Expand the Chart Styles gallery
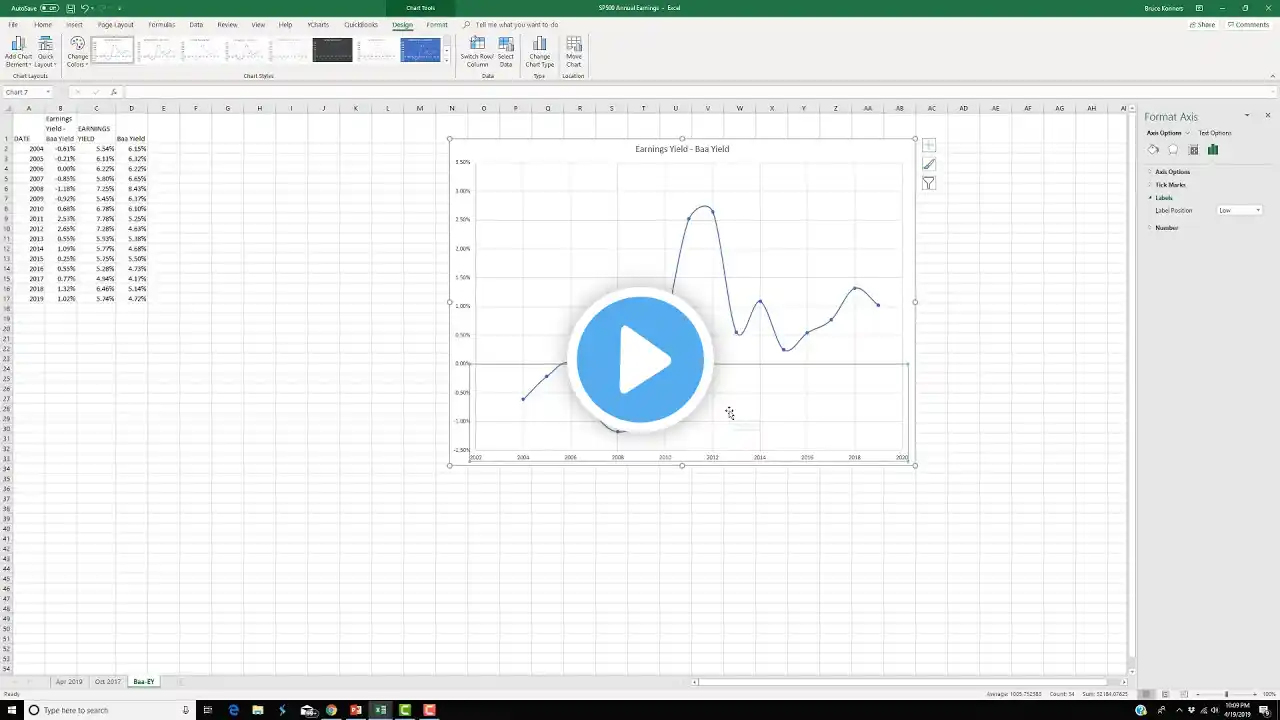 446,62
